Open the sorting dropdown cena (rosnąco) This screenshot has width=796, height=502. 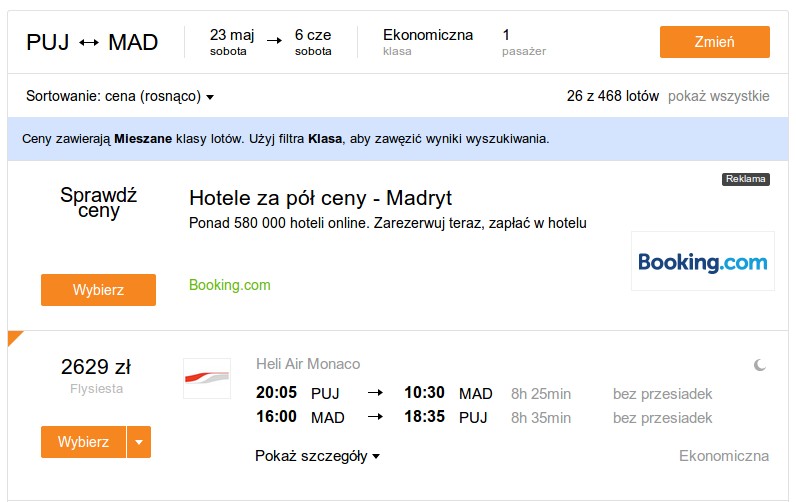tap(120, 96)
